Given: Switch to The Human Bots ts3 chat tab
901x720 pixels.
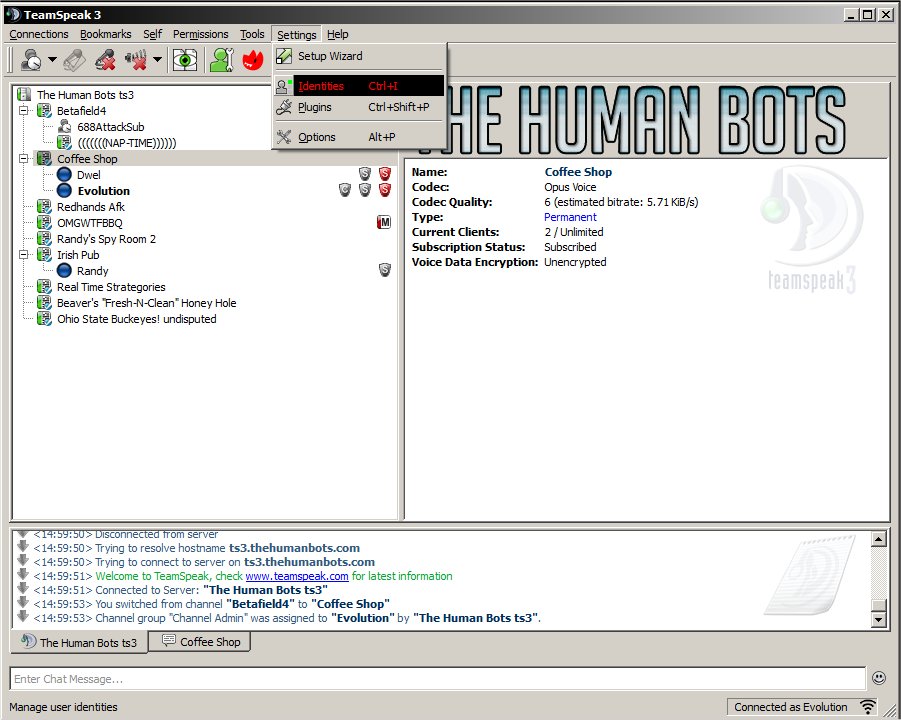Looking at the screenshot, I should point(79,642).
